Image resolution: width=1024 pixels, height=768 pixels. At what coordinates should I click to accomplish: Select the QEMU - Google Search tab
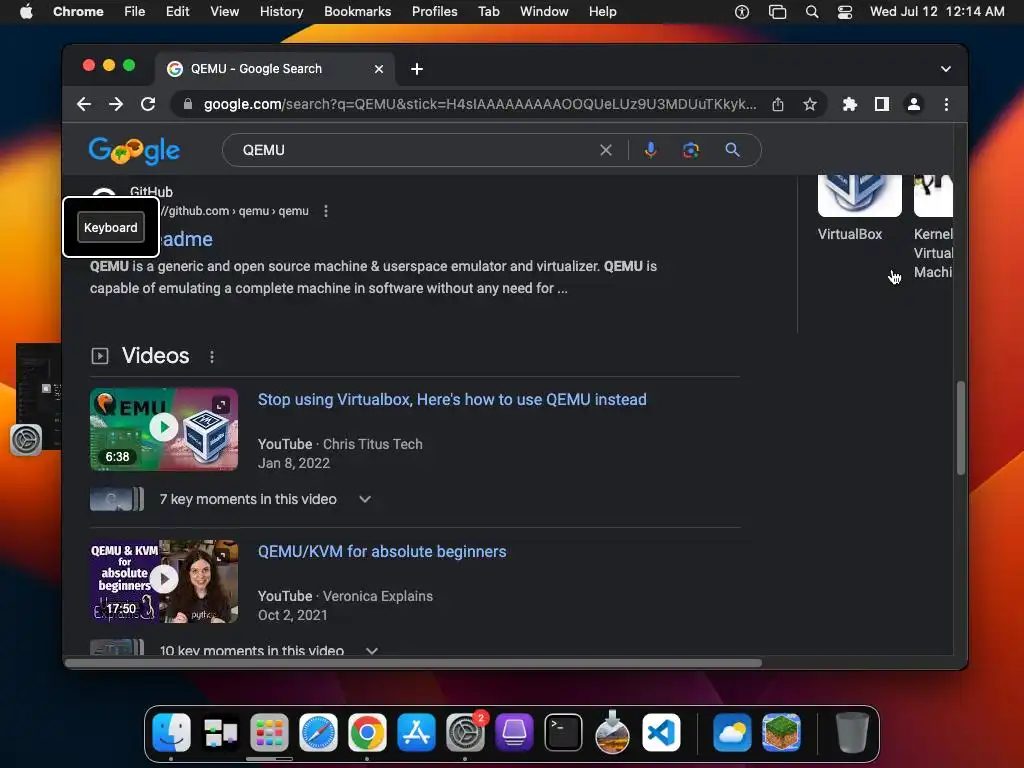[274, 69]
